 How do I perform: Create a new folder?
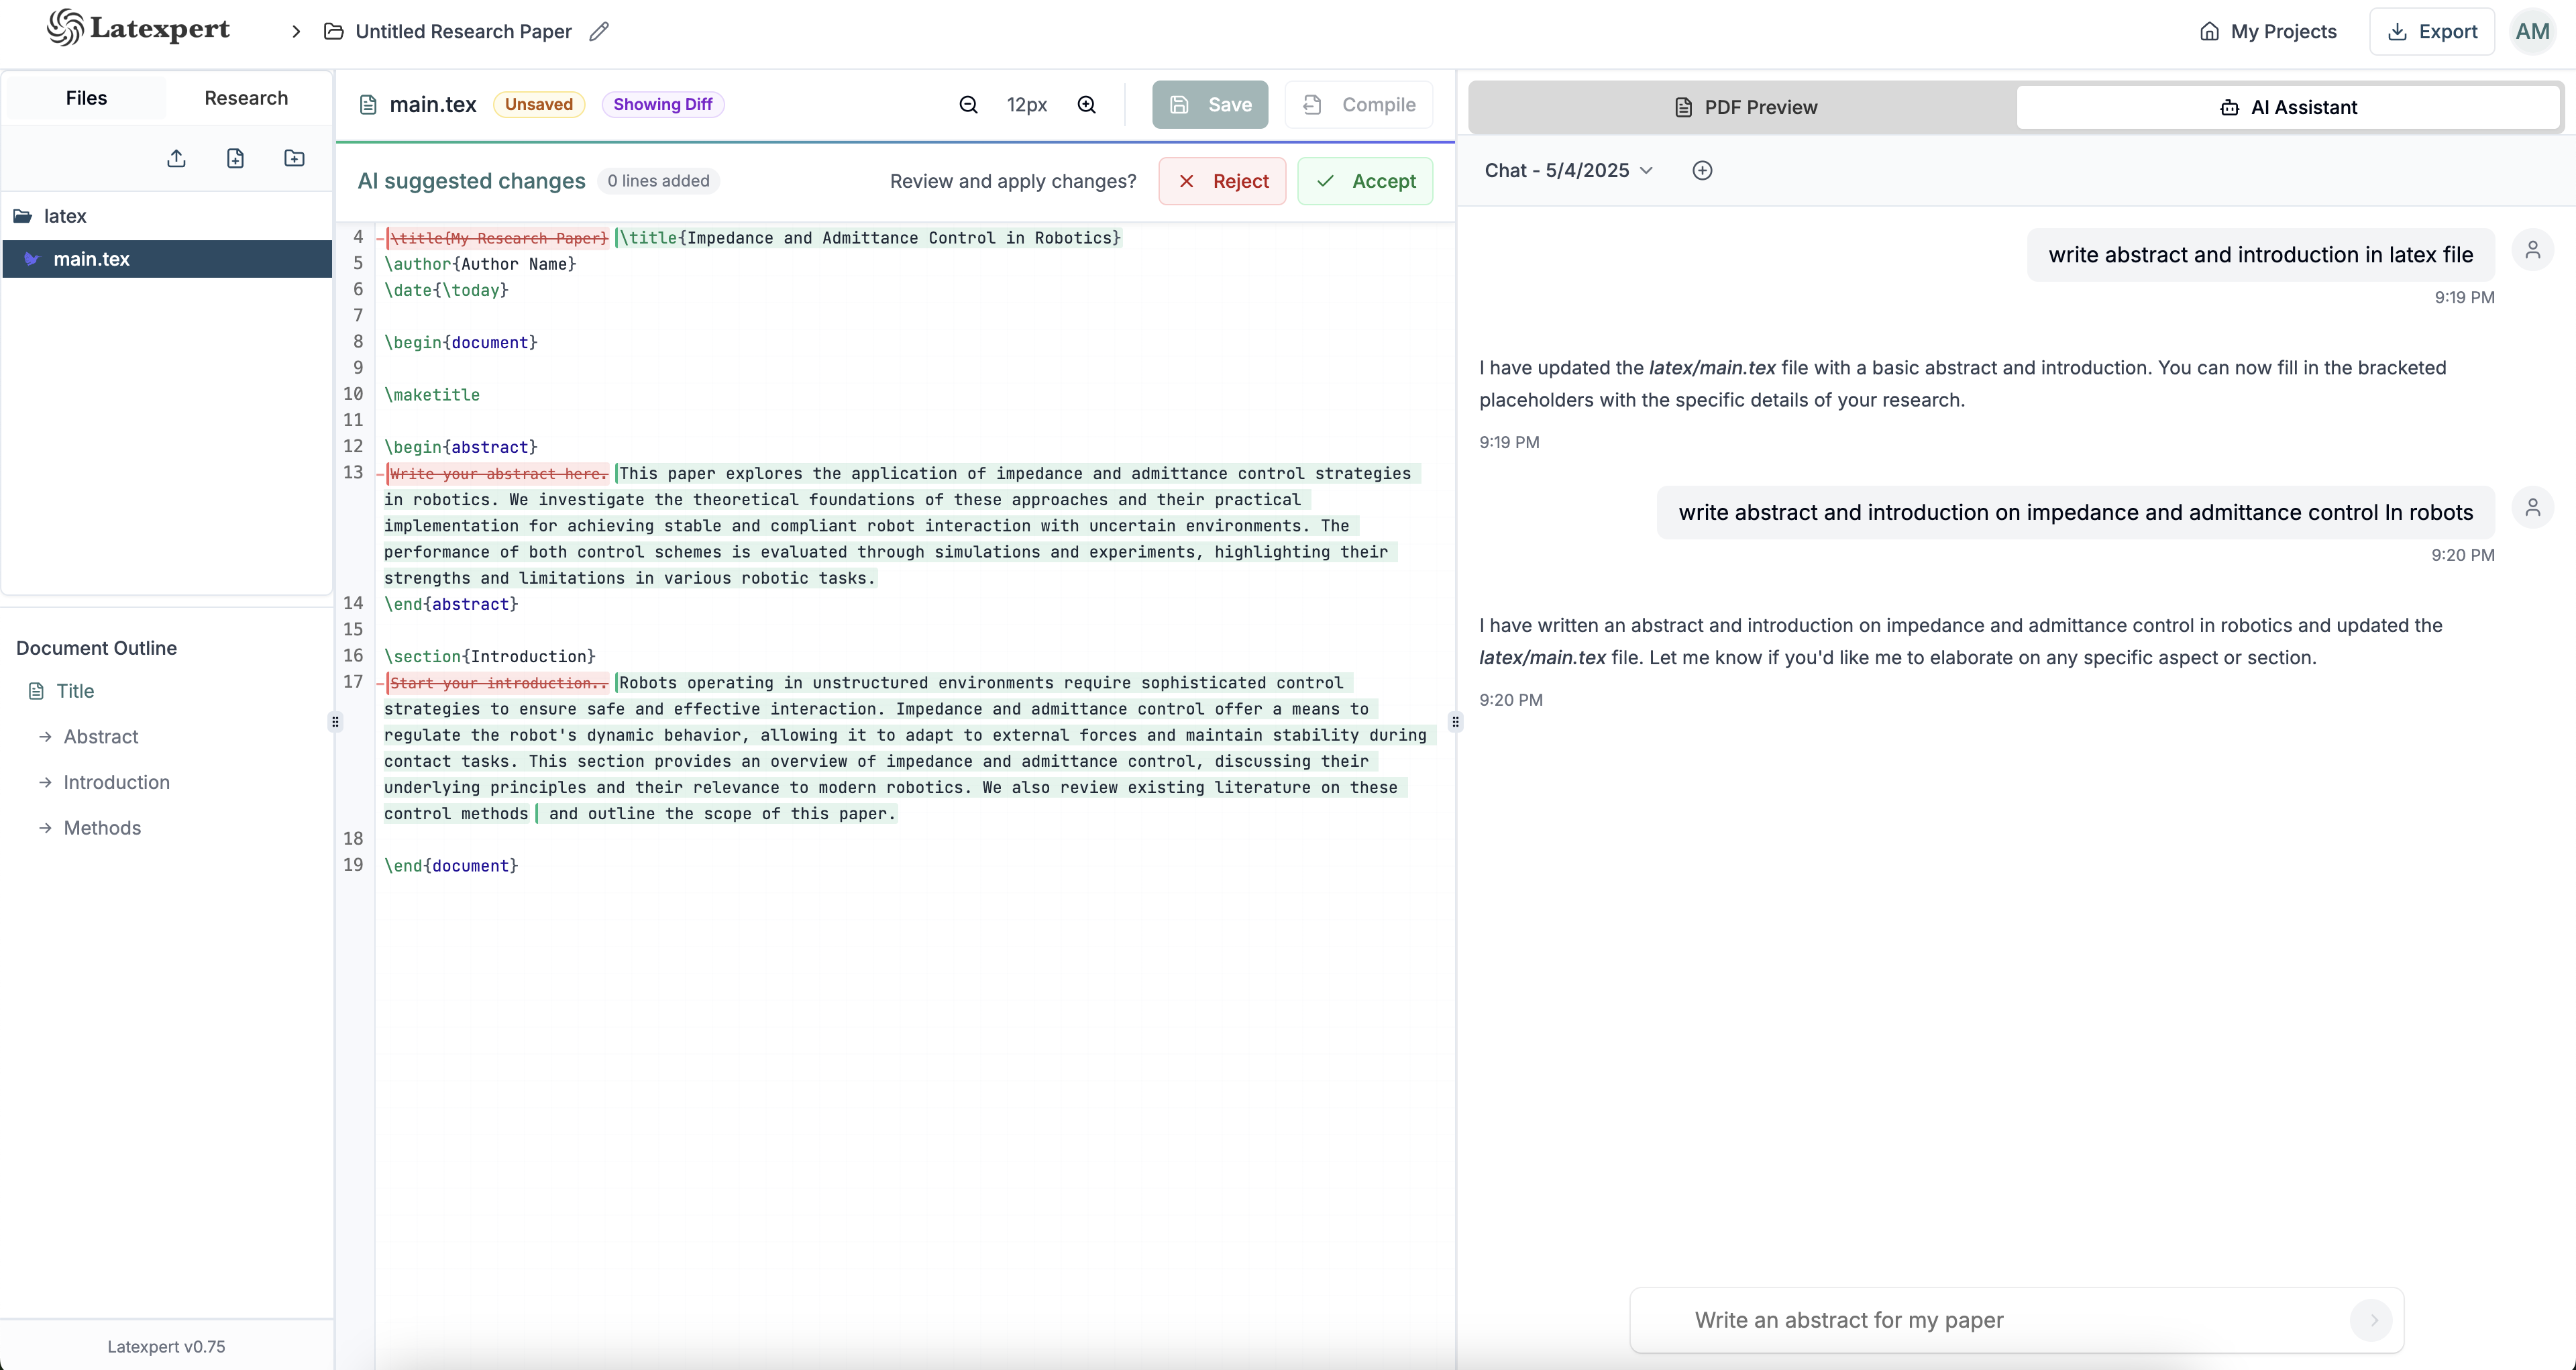pyautogui.click(x=294, y=158)
